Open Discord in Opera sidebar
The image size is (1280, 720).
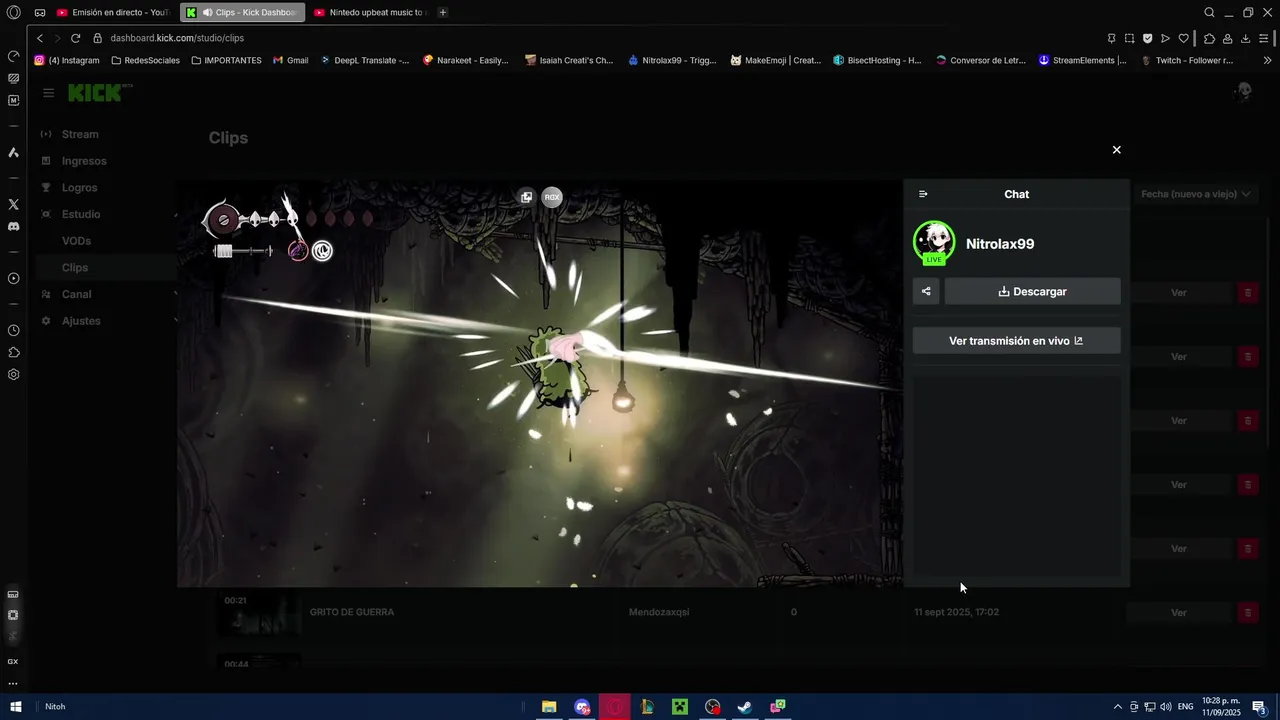[13, 227]
